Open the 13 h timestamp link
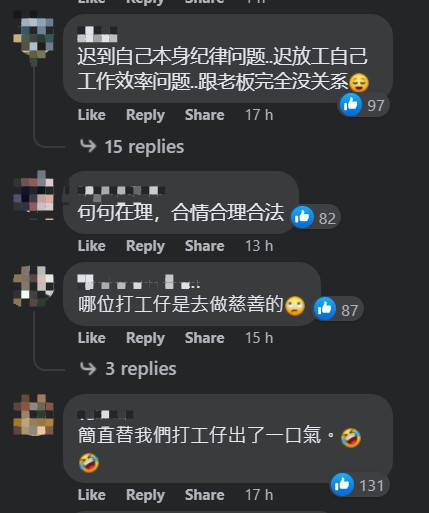Viewport: 429px width, 513px height. 259,246
